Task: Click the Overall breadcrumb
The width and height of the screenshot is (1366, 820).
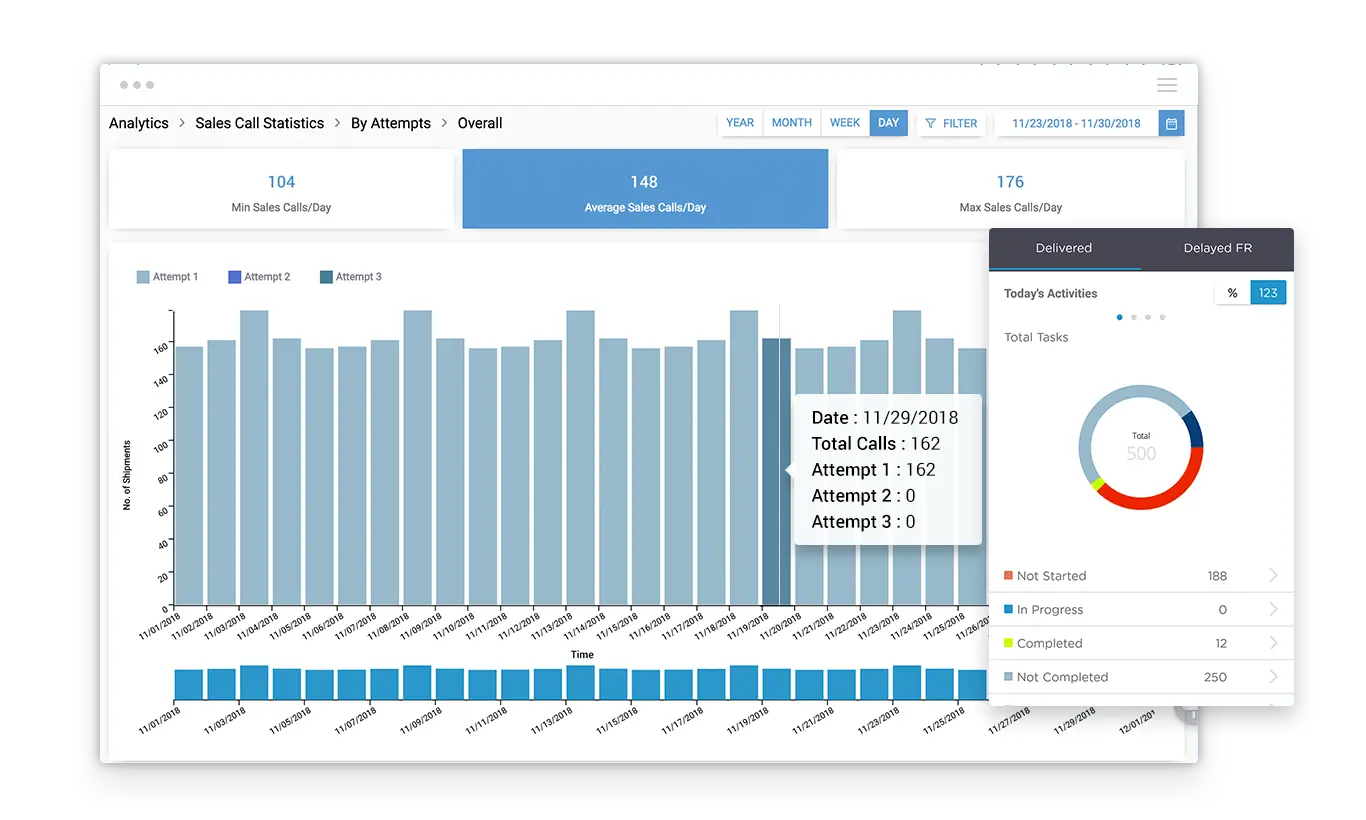Action: click(480, 123)
